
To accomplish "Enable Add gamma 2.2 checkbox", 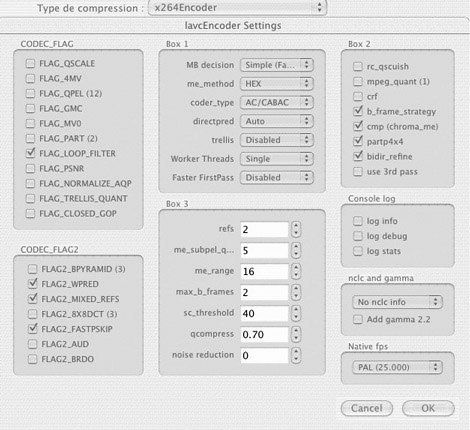I will (x=358, y=319).
